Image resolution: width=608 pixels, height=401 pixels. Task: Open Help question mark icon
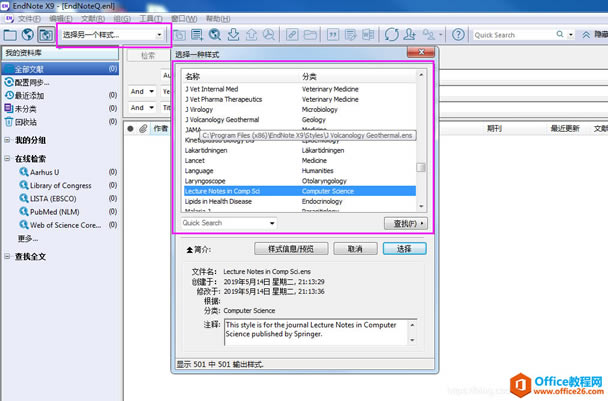[458, 35]
